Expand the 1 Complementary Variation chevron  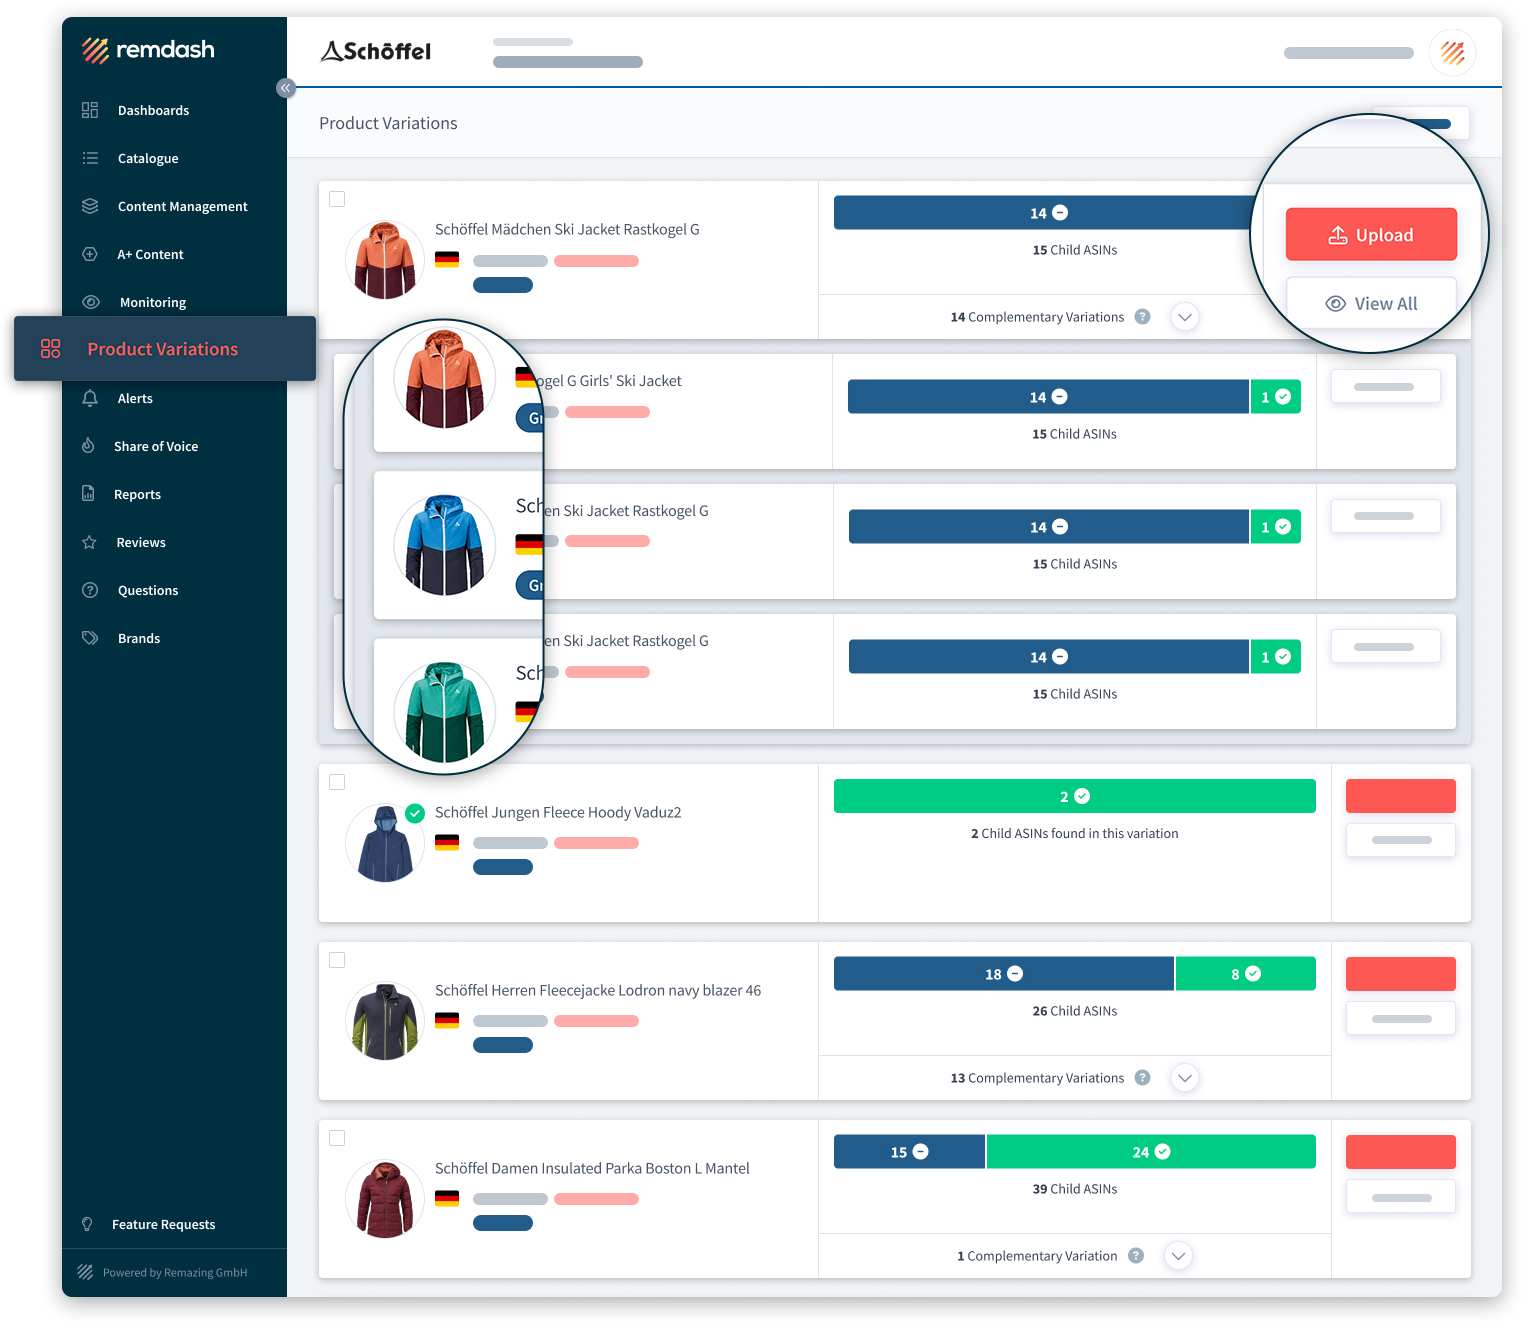pos(1179,1256)
